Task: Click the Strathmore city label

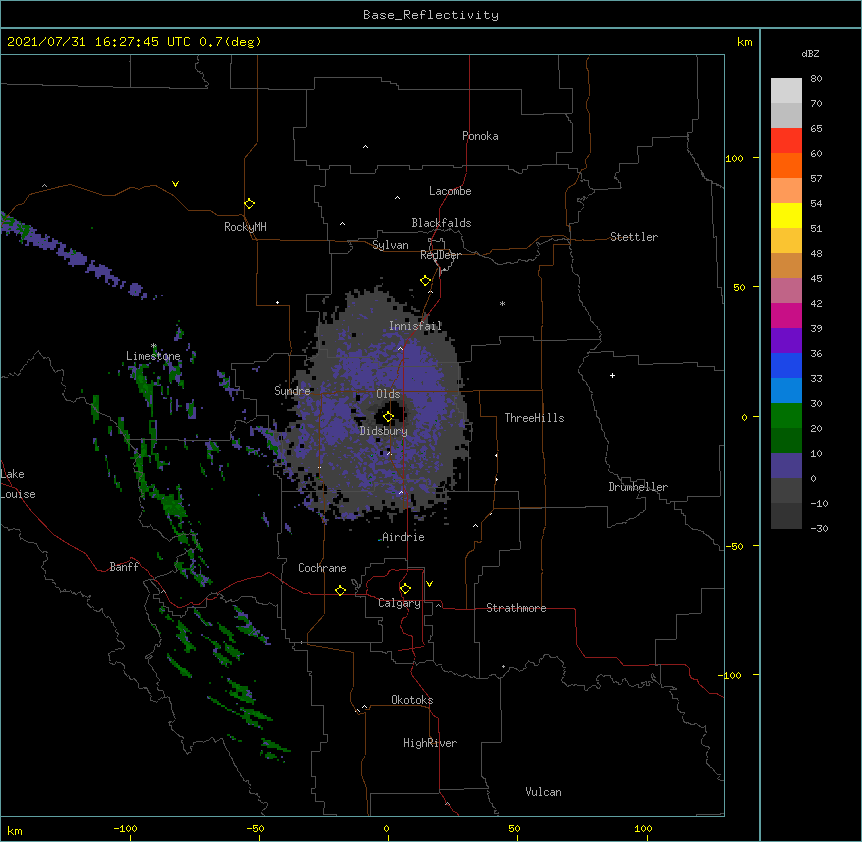Action: tap(516, 608)
